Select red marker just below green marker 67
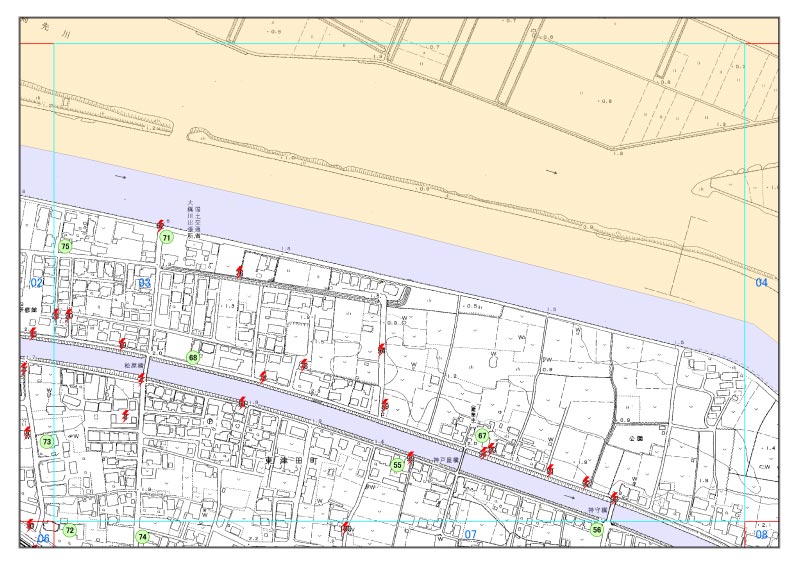This screenshot has width=800, height=565. pos(485,452)
